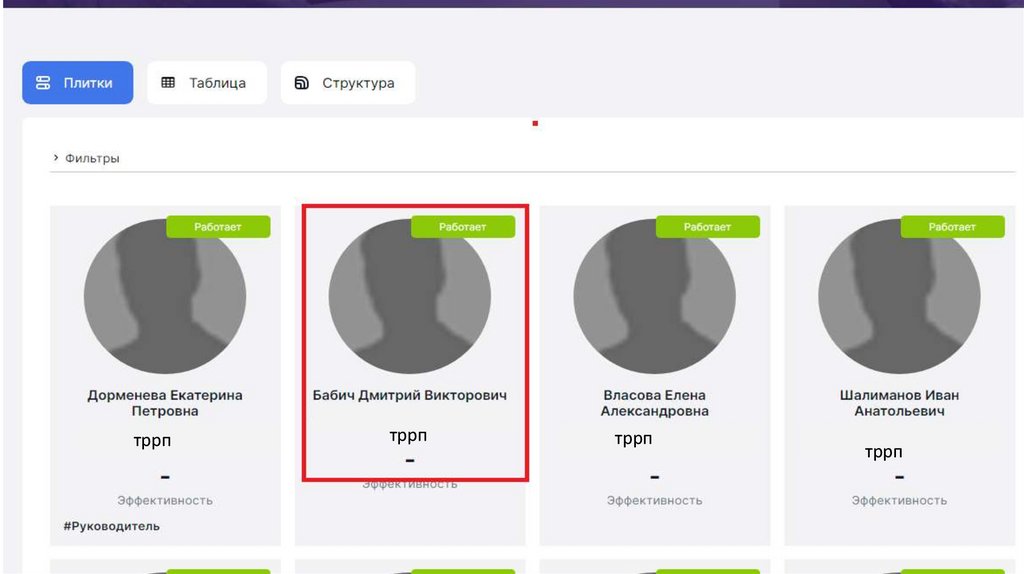The height and width of the screenshot is (574, 1024).
Task: Click Эффективность label under Шалиманов
Action: [x=899, y=500]
